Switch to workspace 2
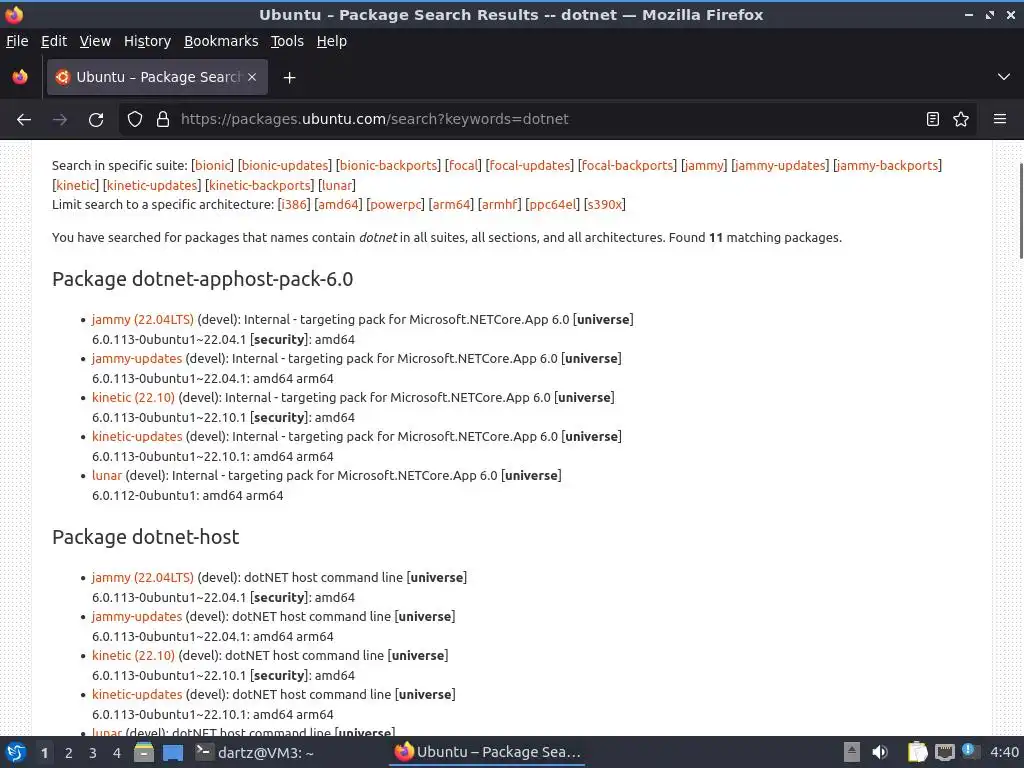The height and width of the screenshot is (768, 1024). [69, 753]
